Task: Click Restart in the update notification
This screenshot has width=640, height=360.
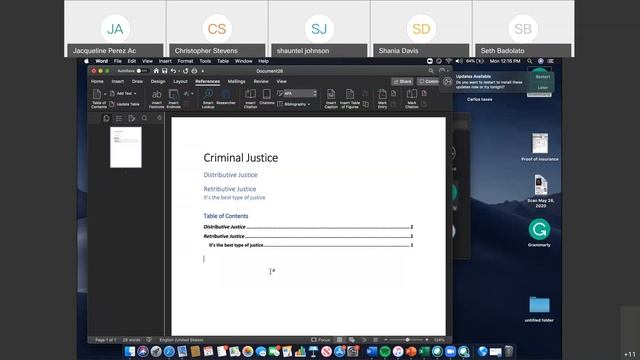Action: (542, 77)
